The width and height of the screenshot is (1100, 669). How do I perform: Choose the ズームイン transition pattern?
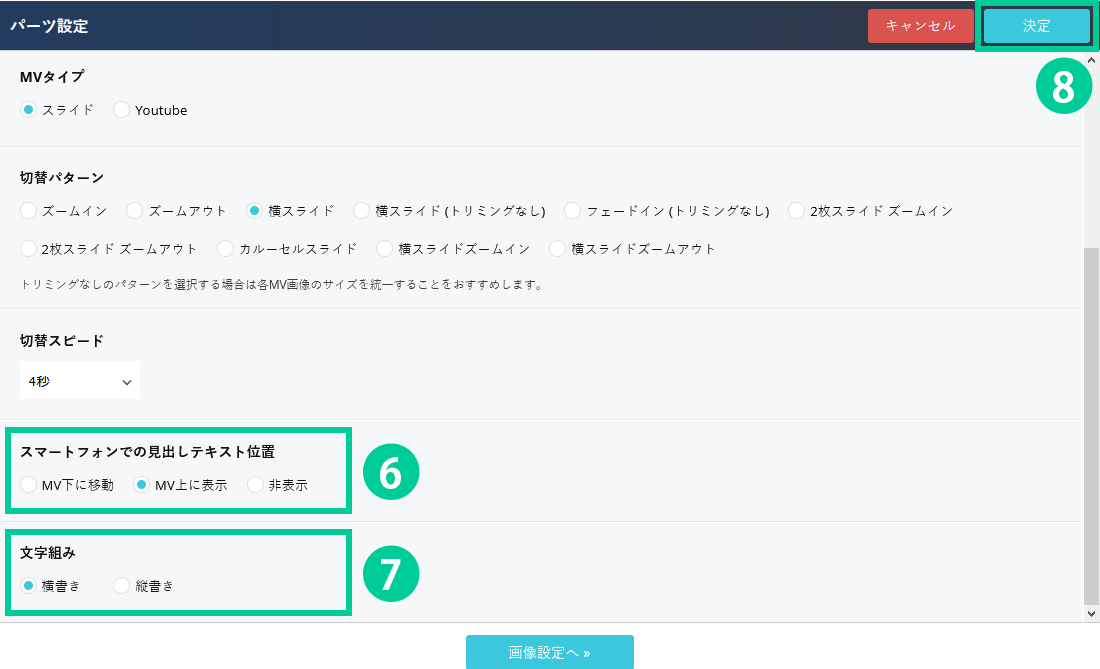pyautogui.click(x=29, y=211)
